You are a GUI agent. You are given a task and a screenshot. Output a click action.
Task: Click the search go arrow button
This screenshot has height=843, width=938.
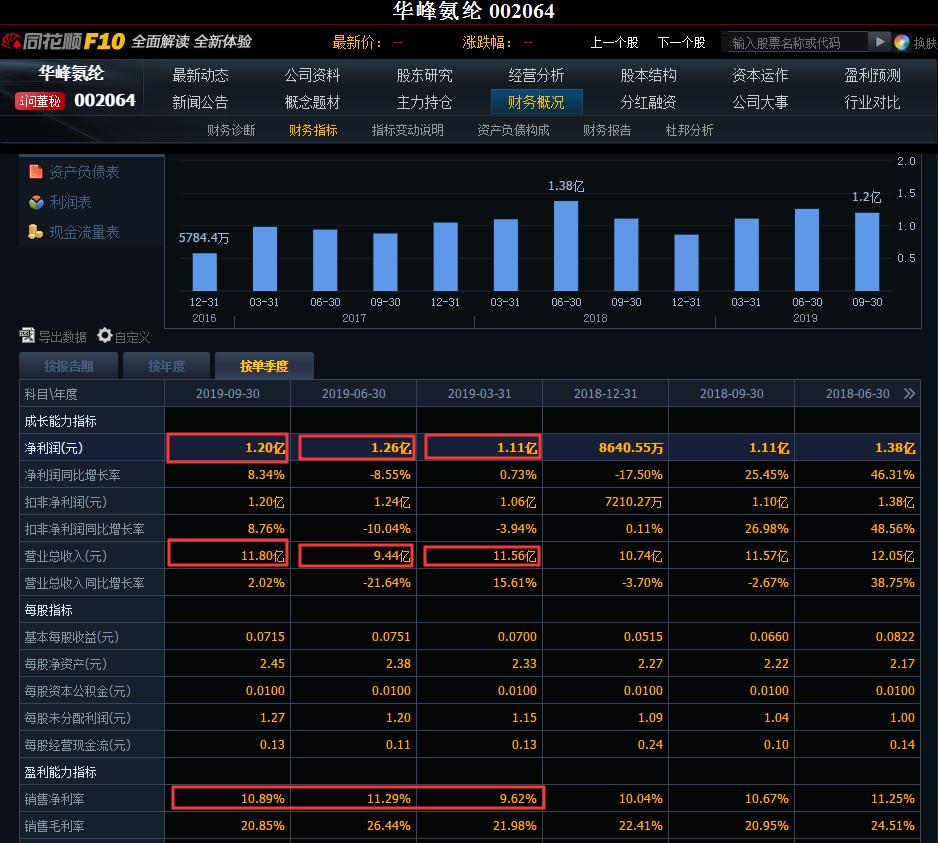tap(879, 42)
